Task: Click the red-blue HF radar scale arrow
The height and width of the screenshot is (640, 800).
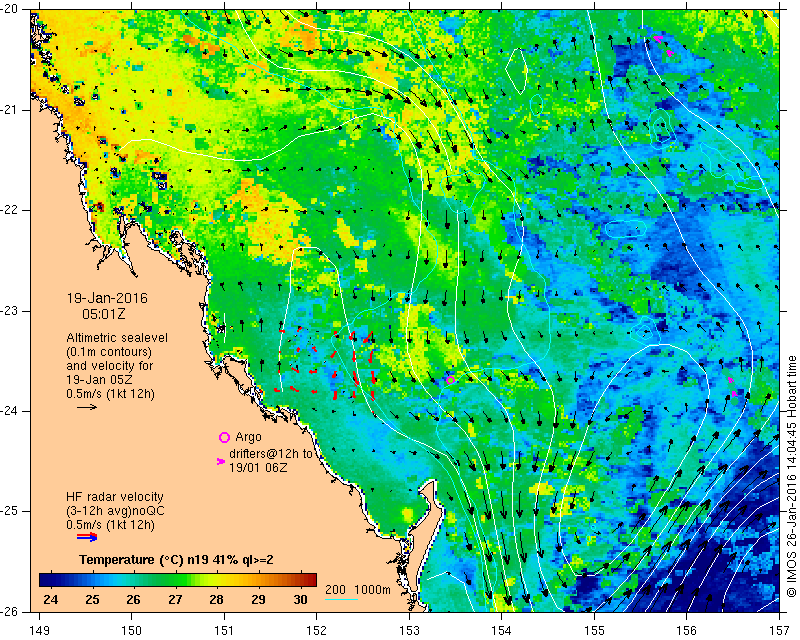Action: click(87, 538)
